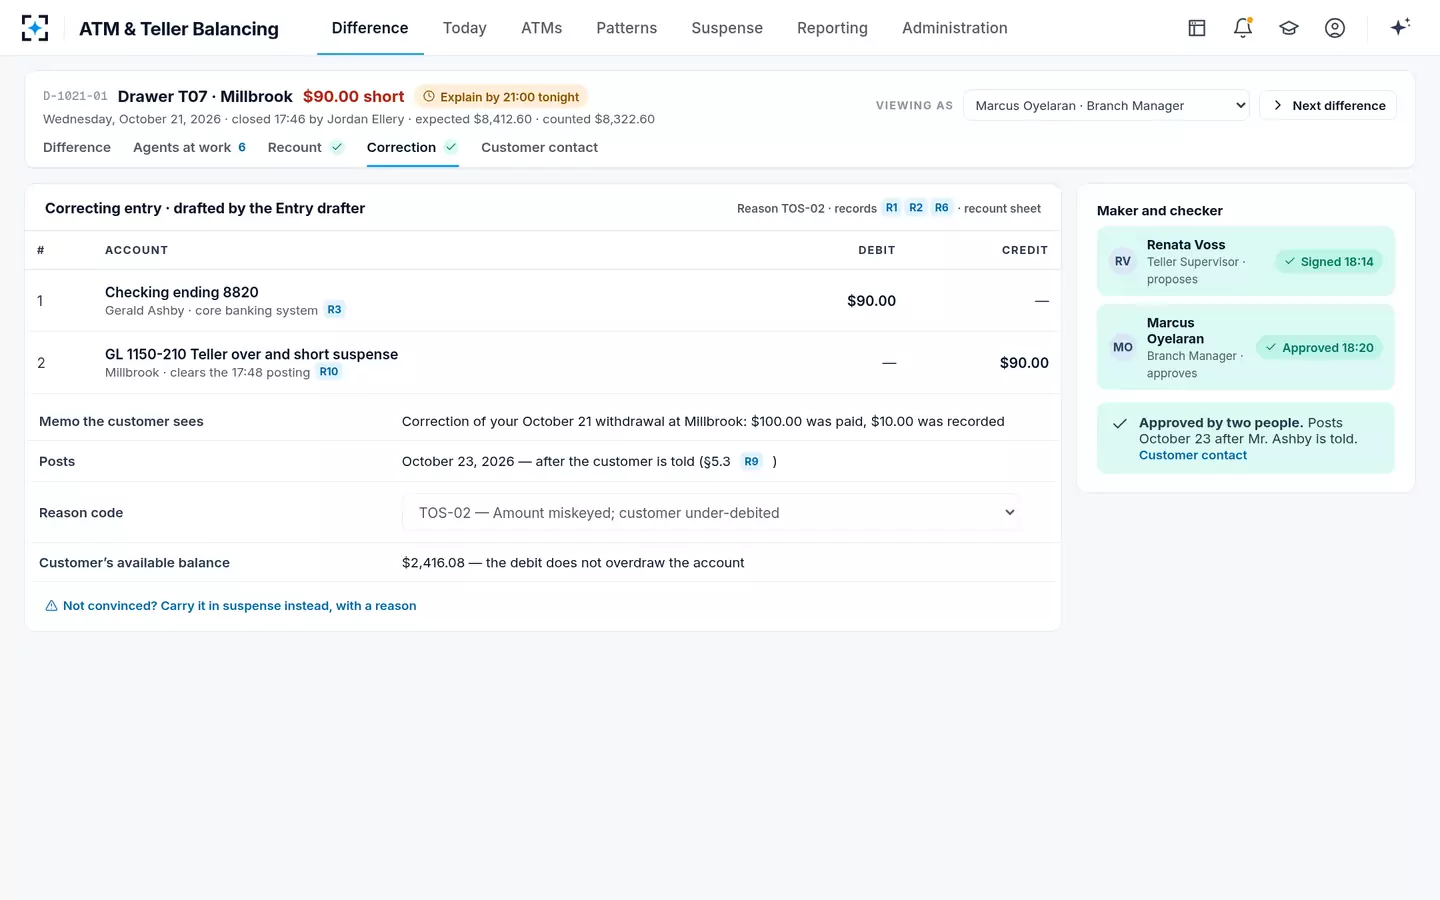Open the Patterns tab
The width and height of the screenshot is (1440, 900).
click(627, 28)
